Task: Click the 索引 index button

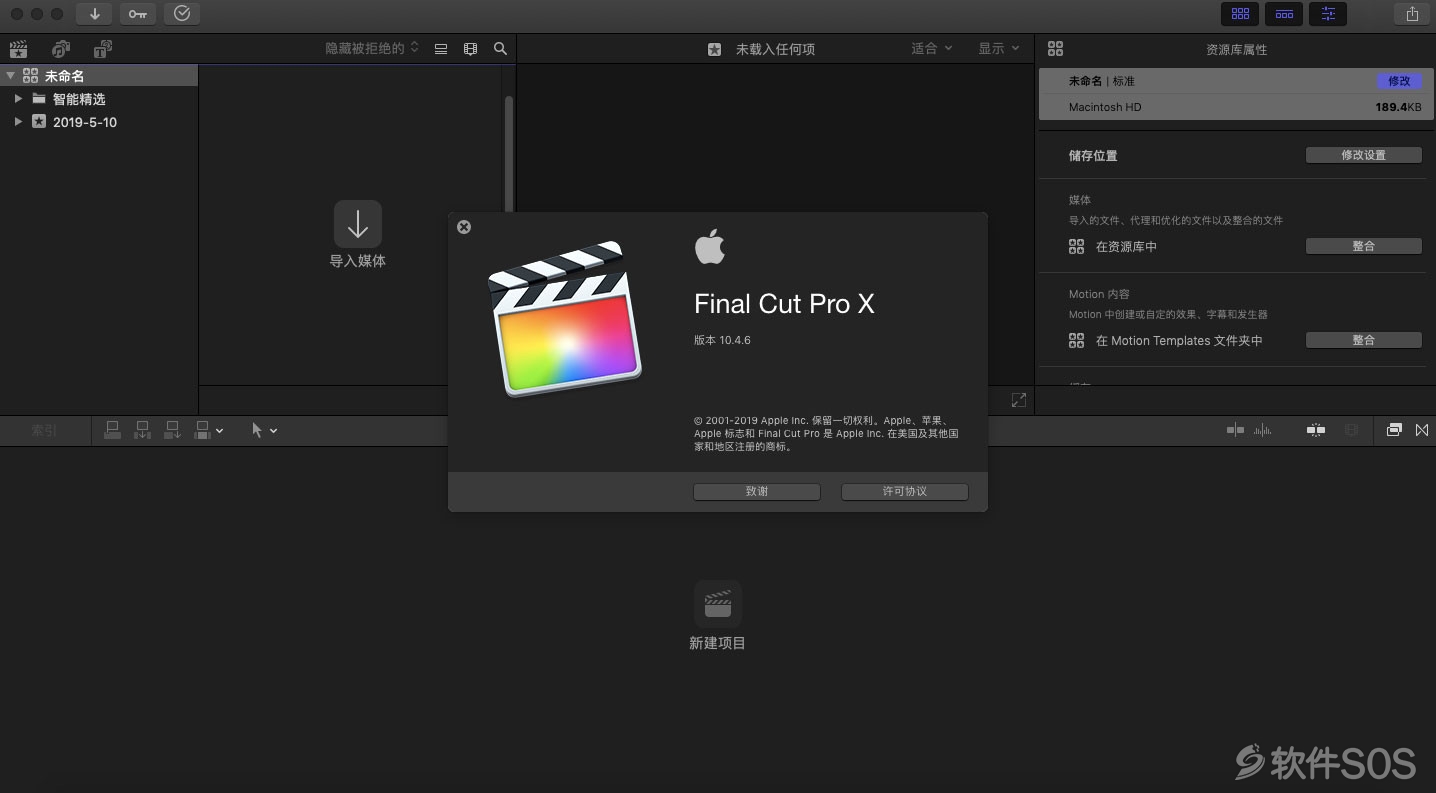Action: pos(44,430)
